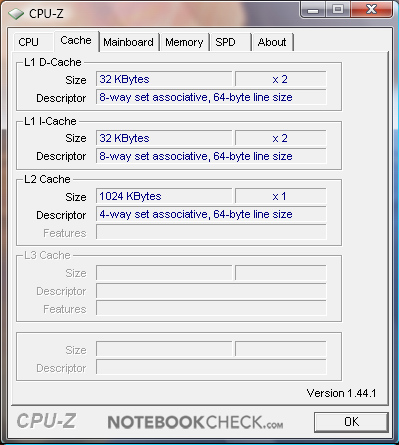Click the L1 I-Cache descriptor field

coord(211,156)
